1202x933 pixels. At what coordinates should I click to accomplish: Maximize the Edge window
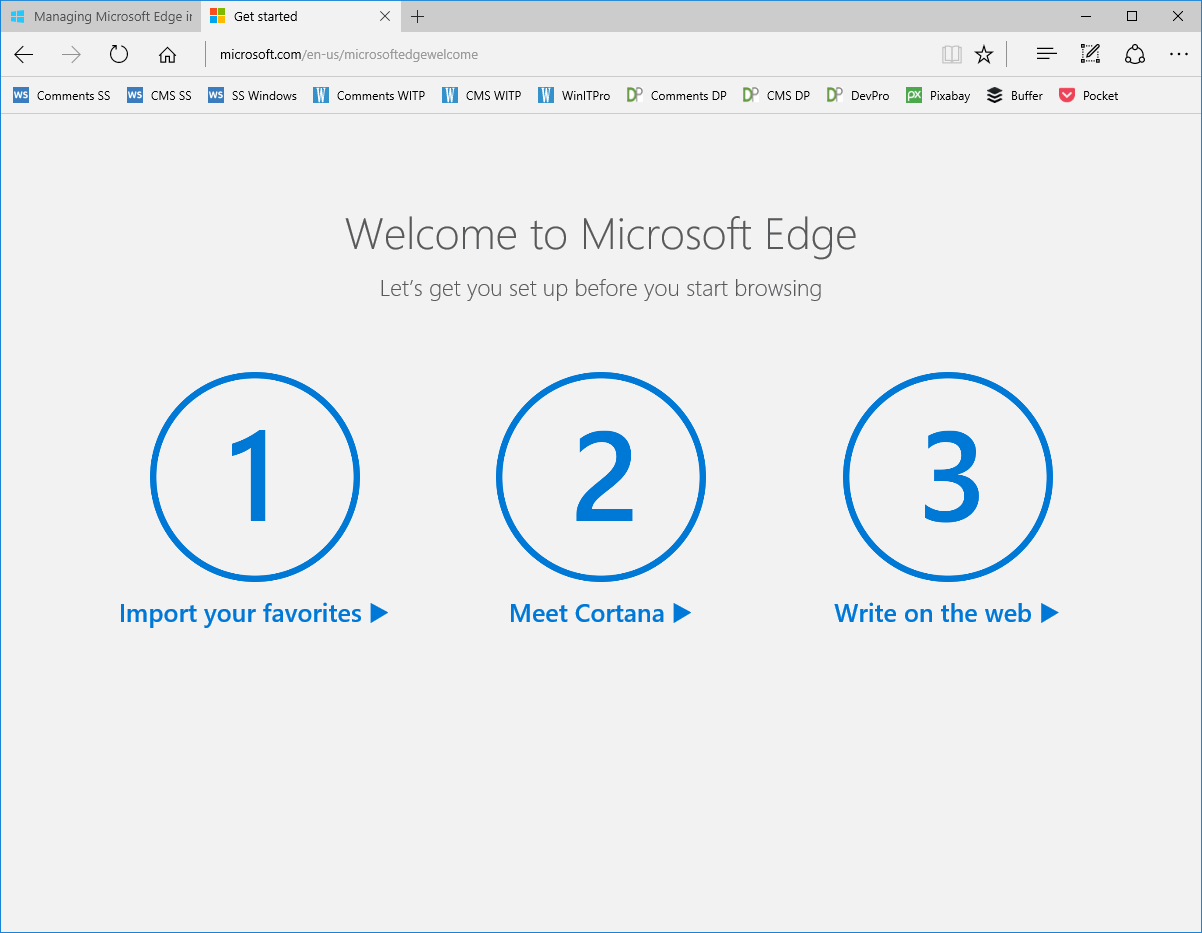coord(1132,16)
